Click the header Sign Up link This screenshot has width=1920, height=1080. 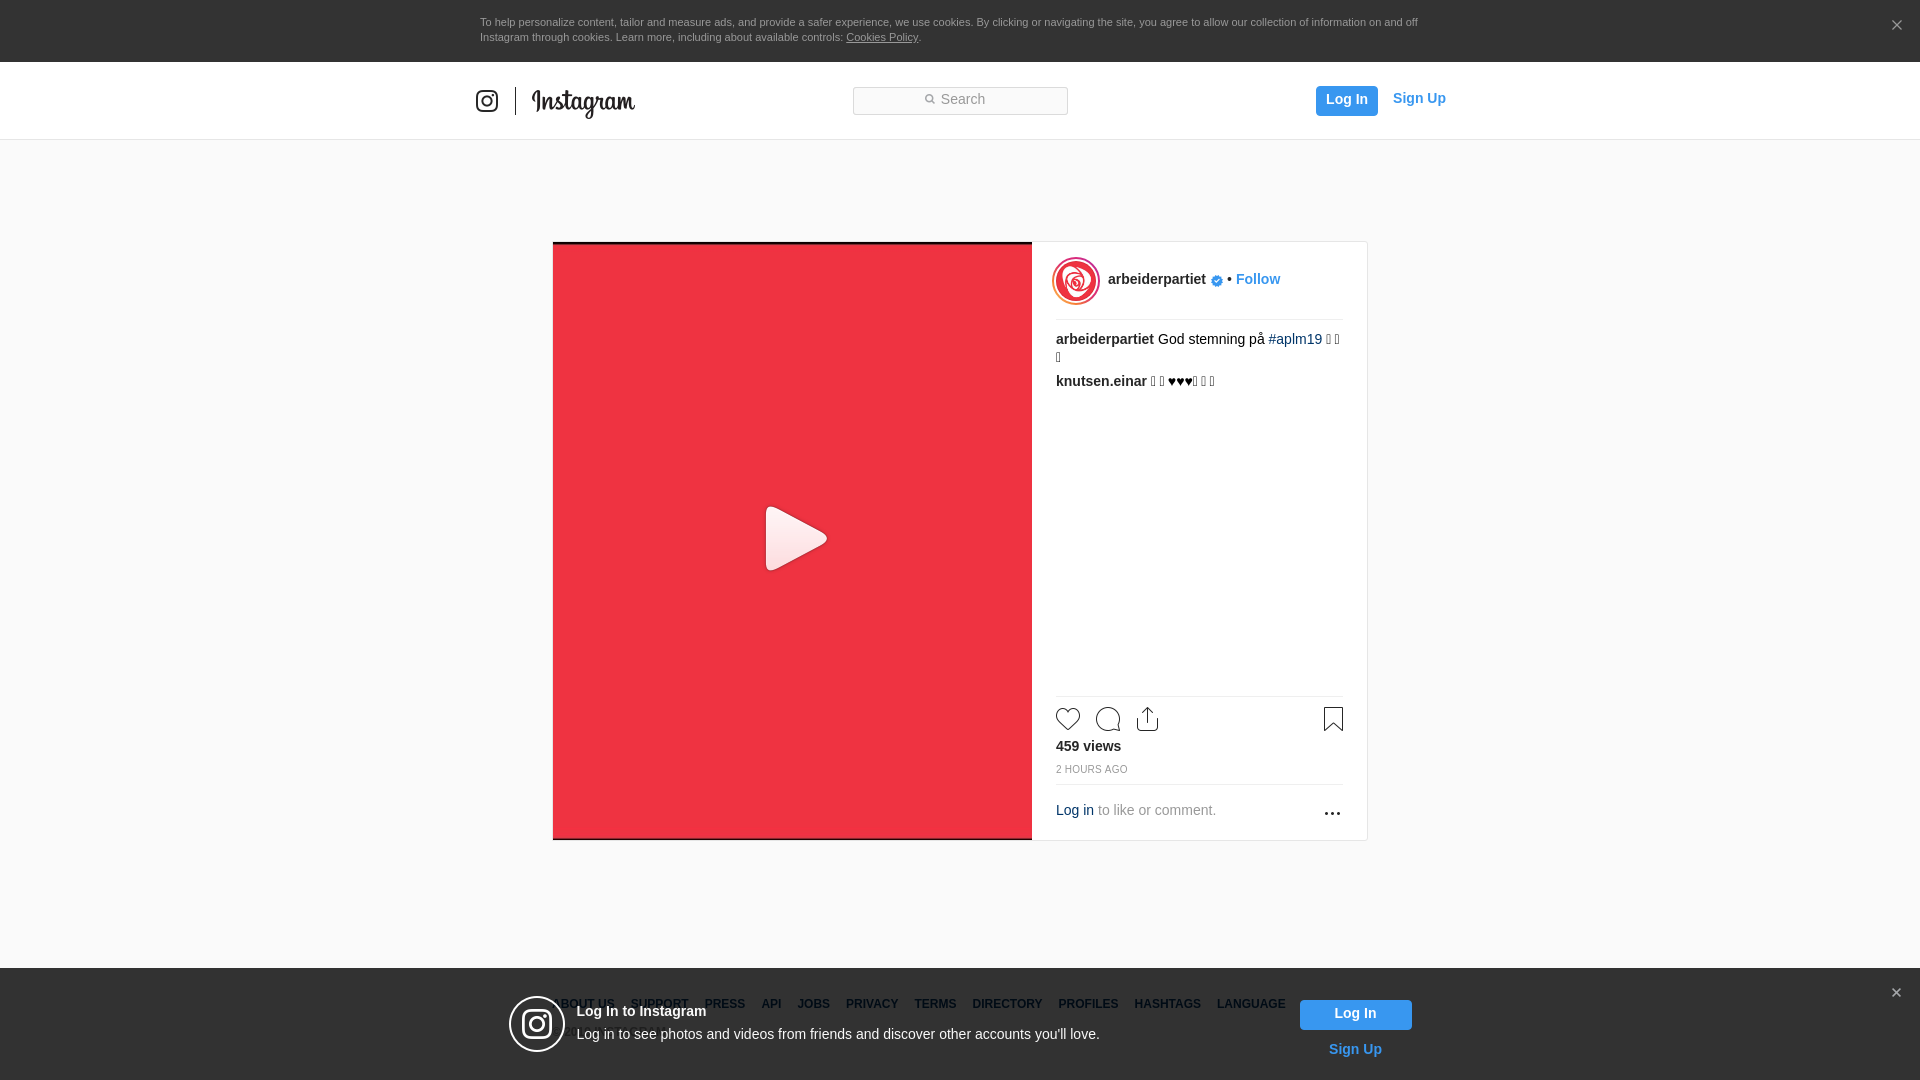1418,98
